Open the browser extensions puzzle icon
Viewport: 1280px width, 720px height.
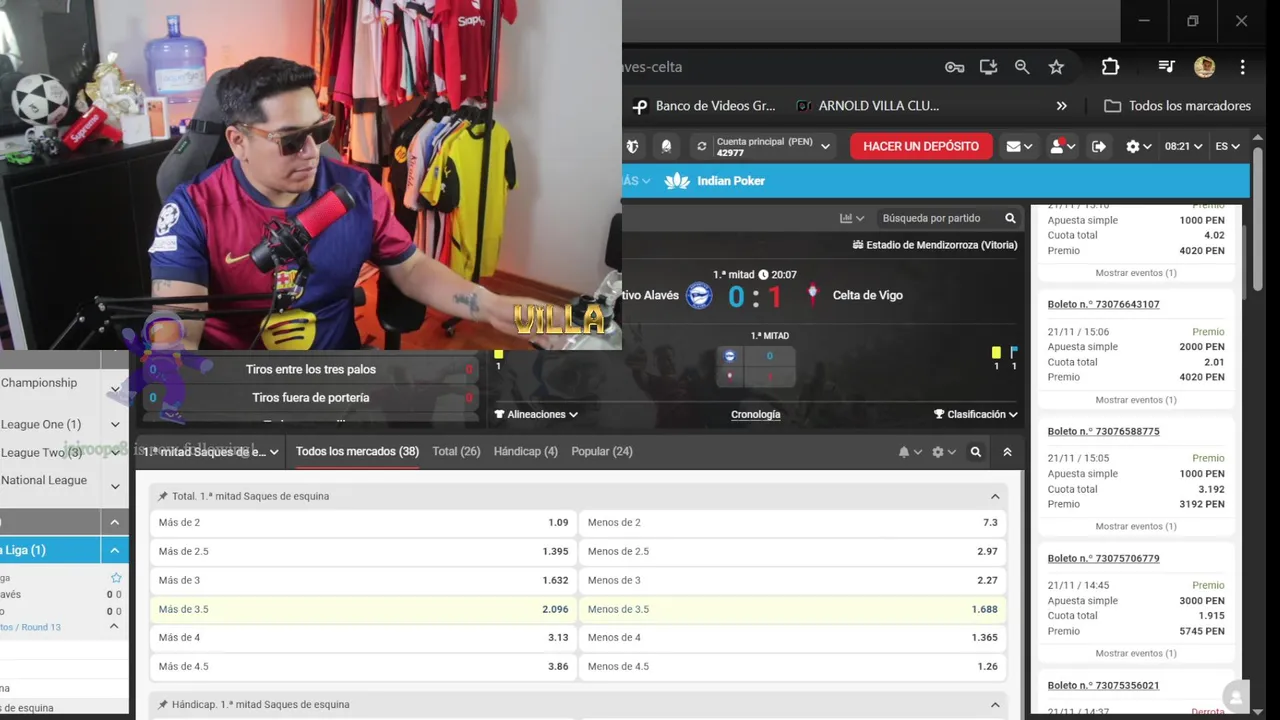1110,67
